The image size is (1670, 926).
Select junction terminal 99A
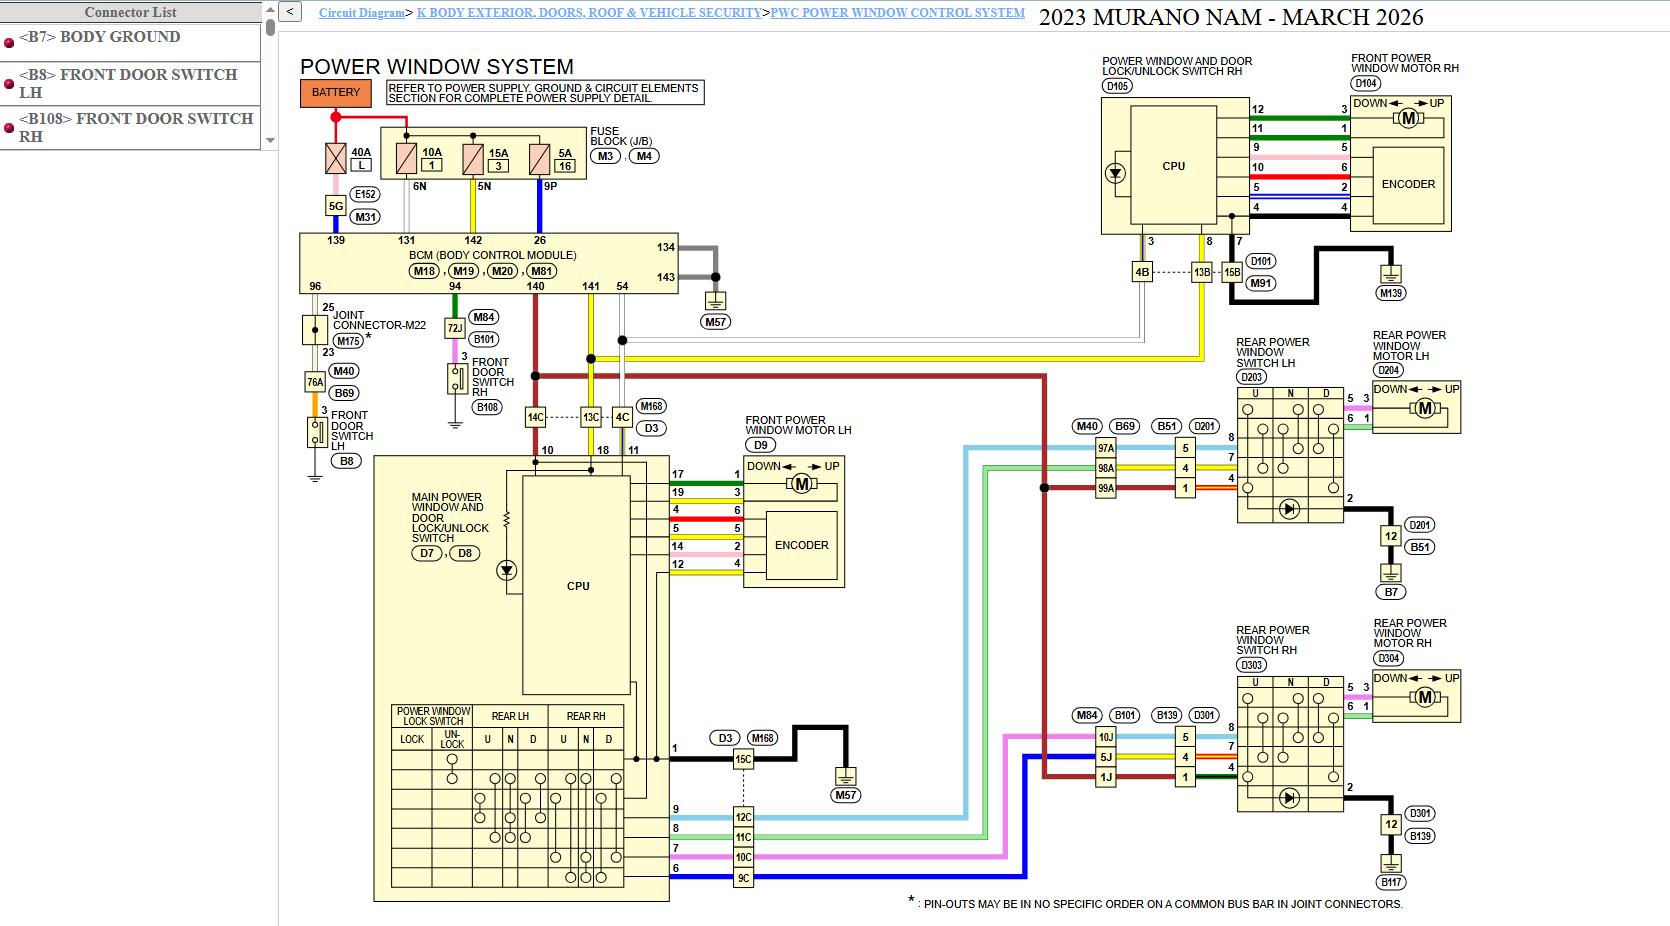1106,489
